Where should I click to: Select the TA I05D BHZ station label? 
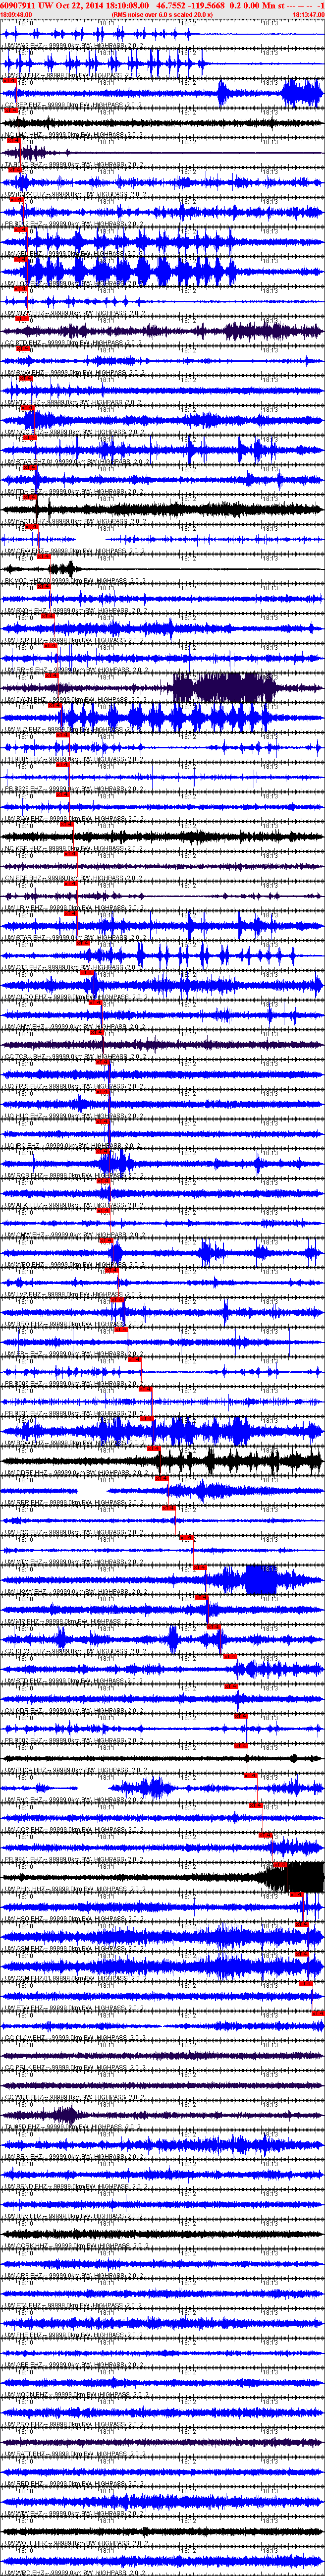click(x=74, y=2128)
